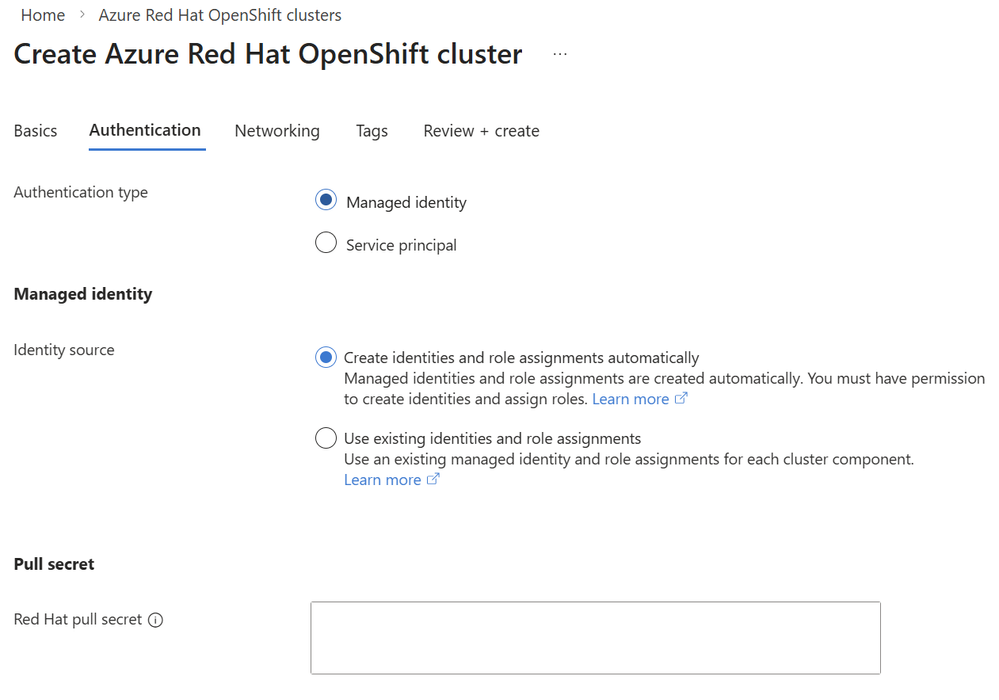The width and height of the screenshot is (999, 700).
Task: Select the Managed identity authentication type
Action: 325,200
